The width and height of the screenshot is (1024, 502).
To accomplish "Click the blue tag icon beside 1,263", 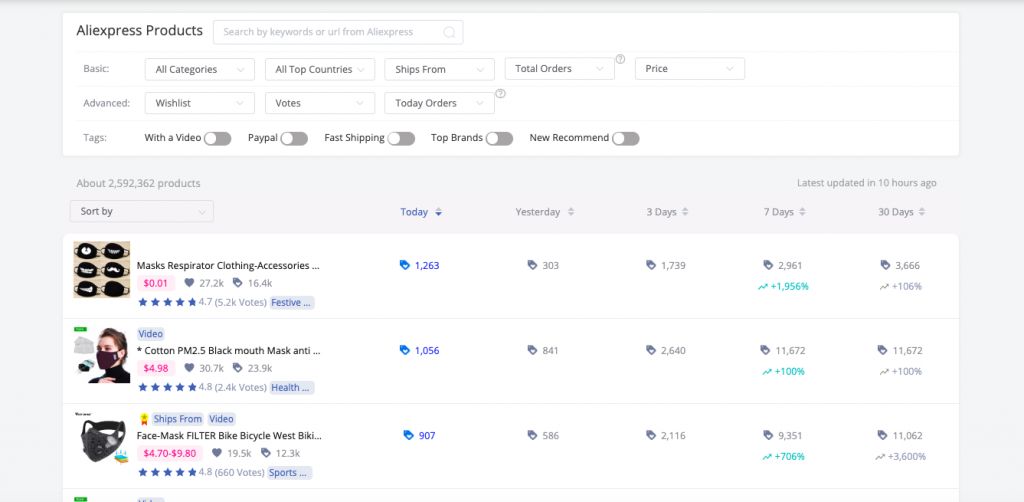I will 405,265.
